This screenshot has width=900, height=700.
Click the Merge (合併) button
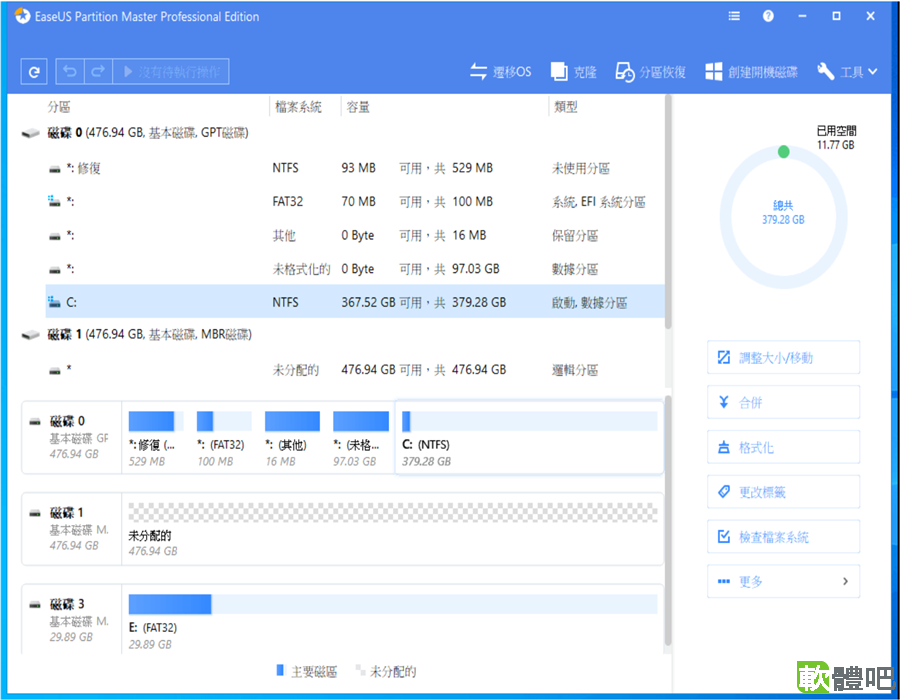pos(783,402)
